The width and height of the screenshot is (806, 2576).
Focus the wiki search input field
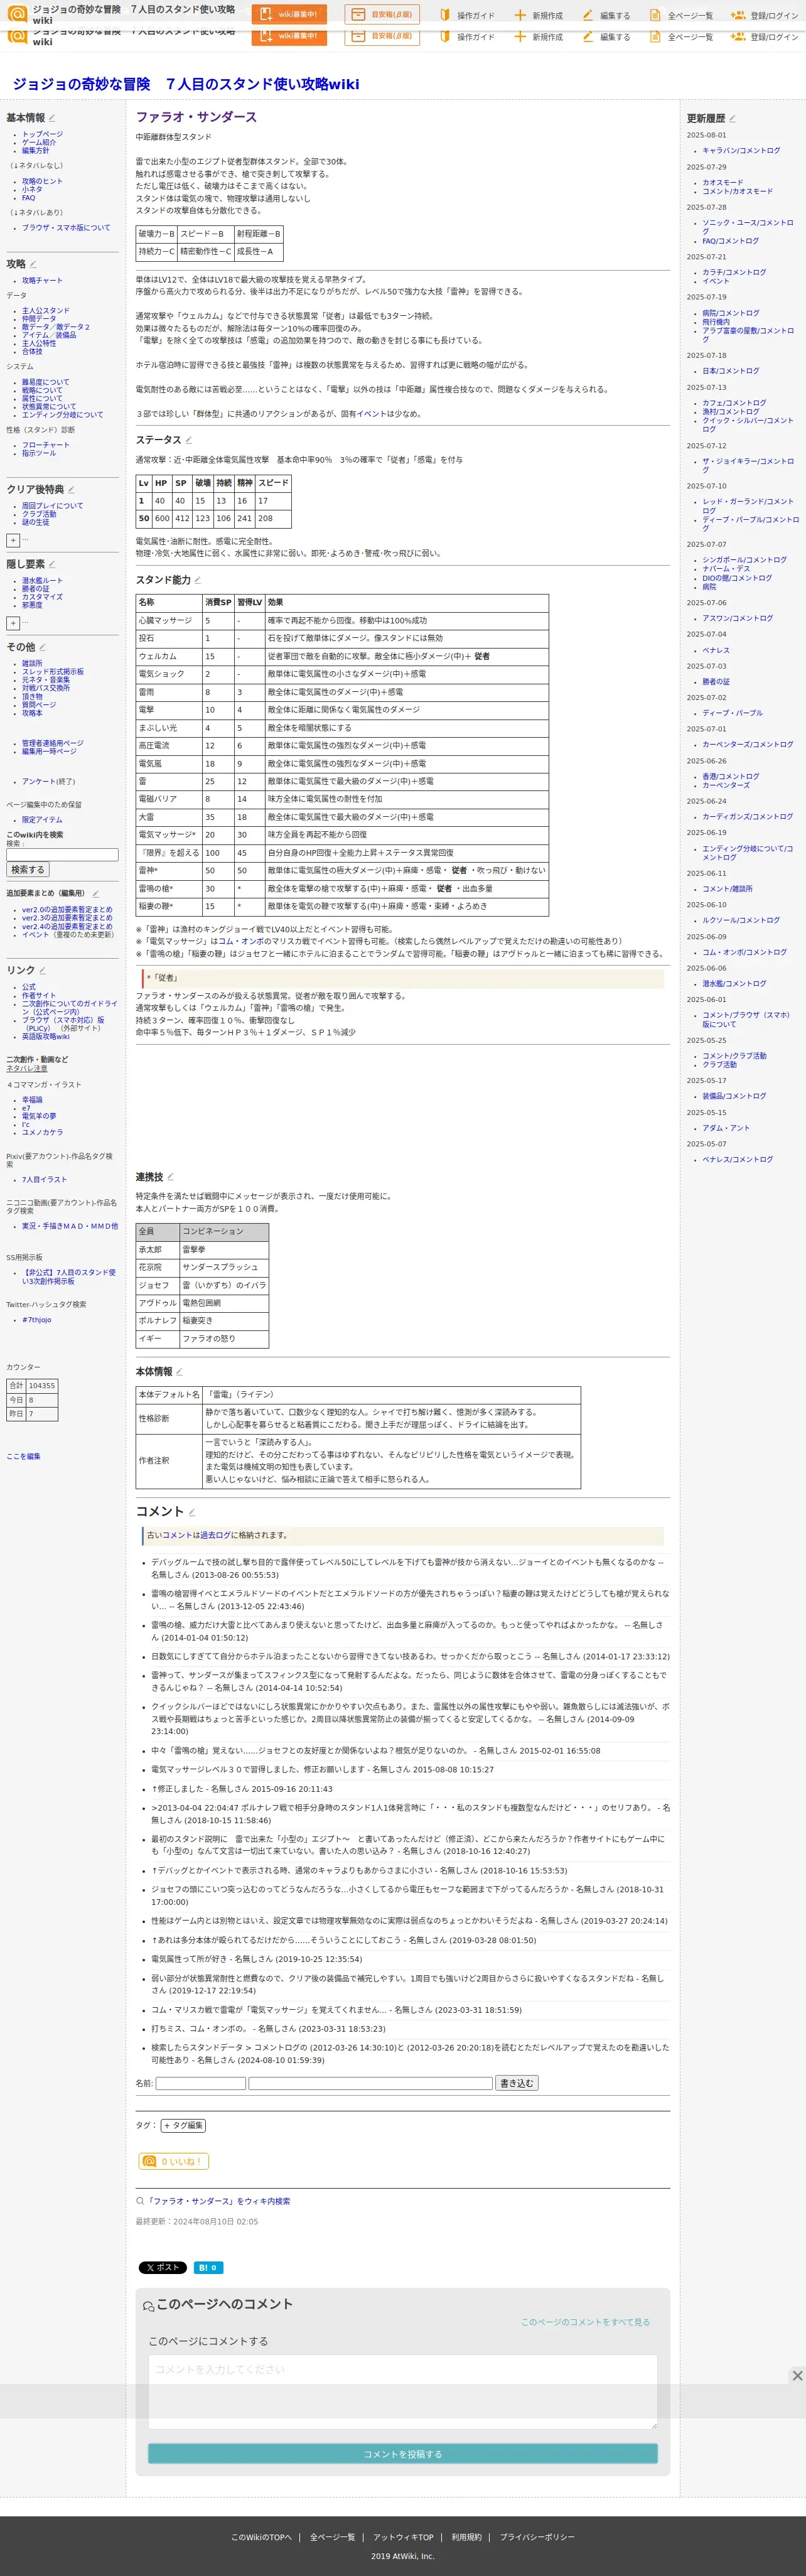[62, 855]
